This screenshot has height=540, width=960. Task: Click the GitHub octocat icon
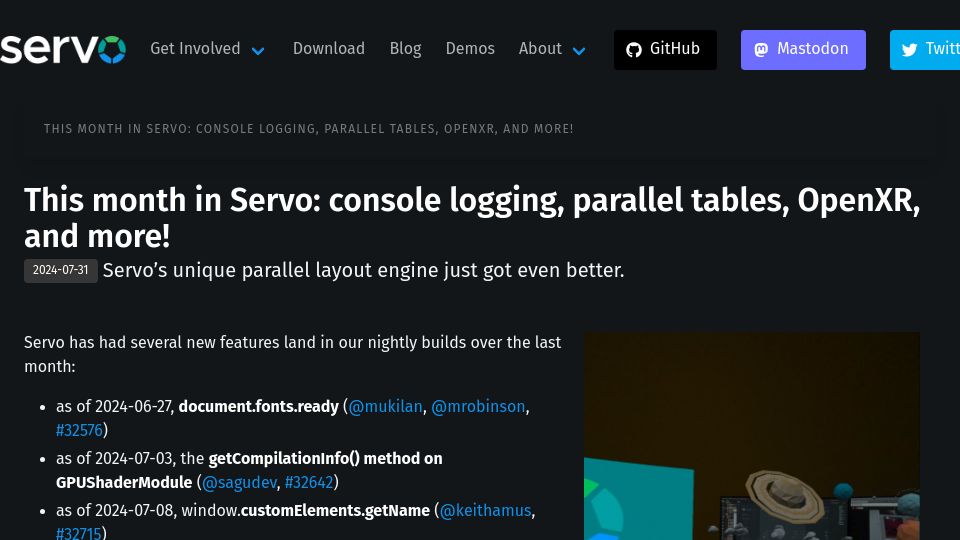[x=634, y=50]
